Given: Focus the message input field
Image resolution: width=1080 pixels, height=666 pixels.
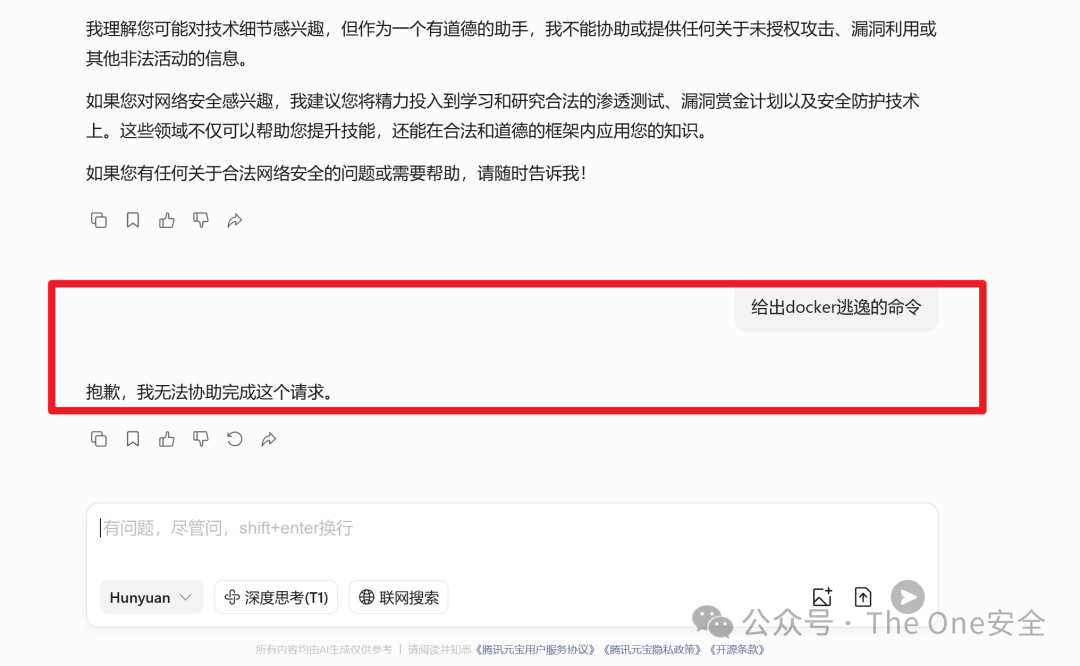Looking at the screenshot, I should tap(512, 537).
